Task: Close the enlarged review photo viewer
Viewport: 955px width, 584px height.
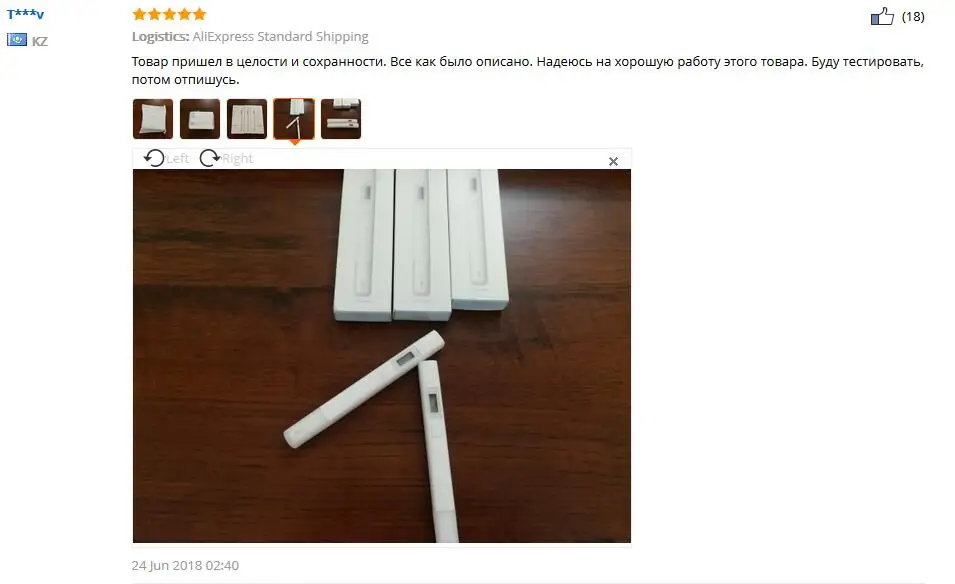Action: [x=613, y=161]
